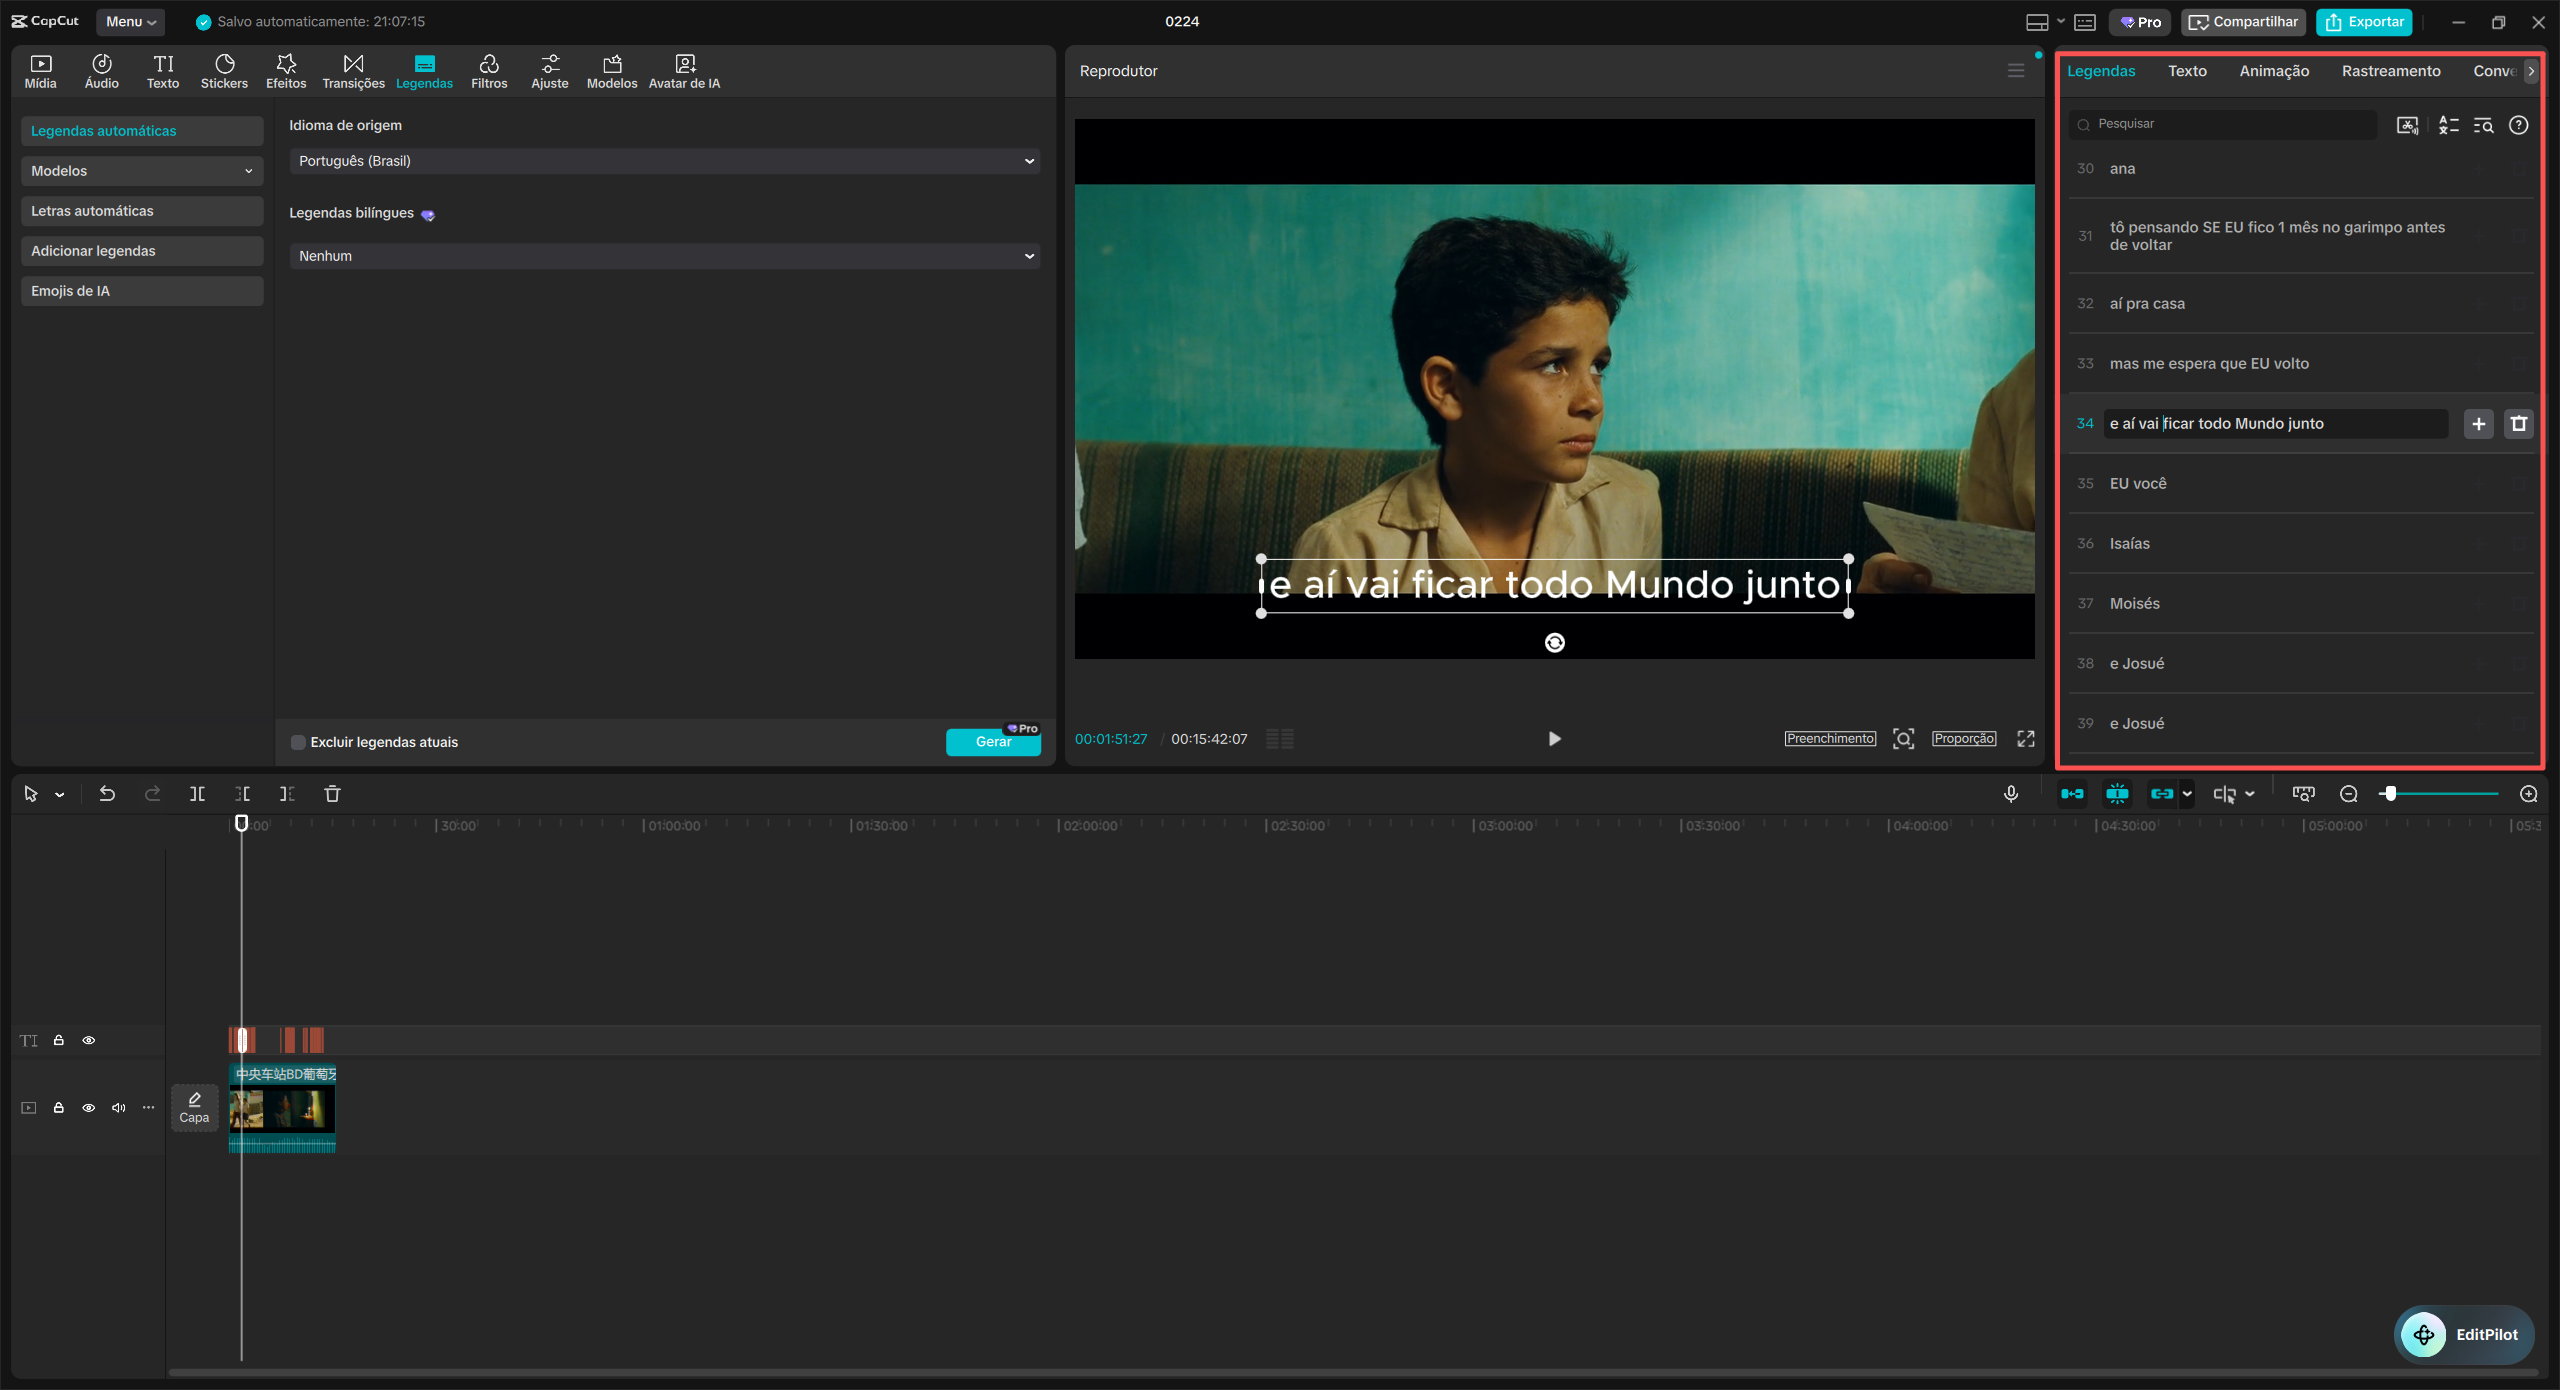Viewport: 2560px width, 1390px height.
Task: Click the undo arrow
Action: coord(107,794)
